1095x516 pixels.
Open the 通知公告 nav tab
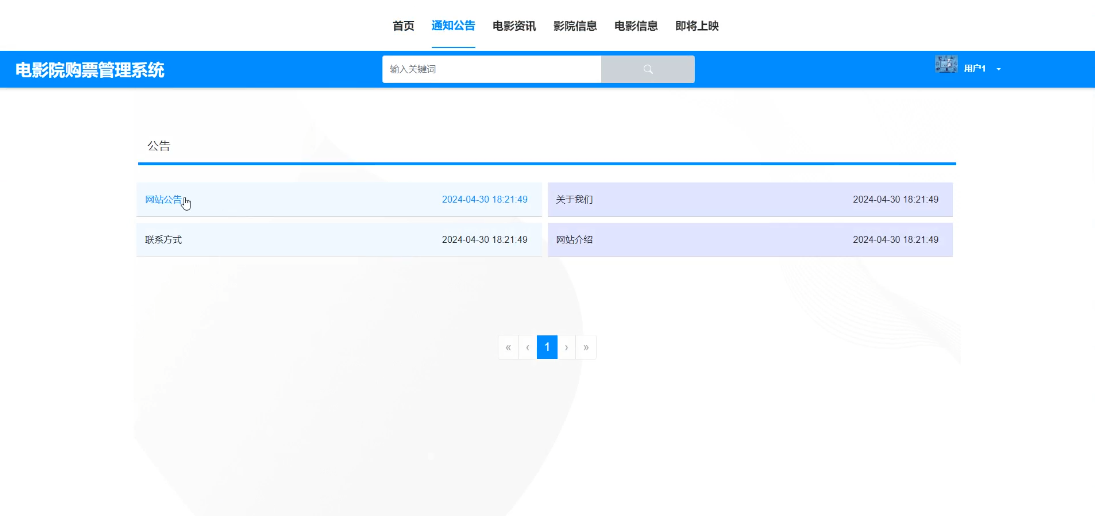click(453, 26)
